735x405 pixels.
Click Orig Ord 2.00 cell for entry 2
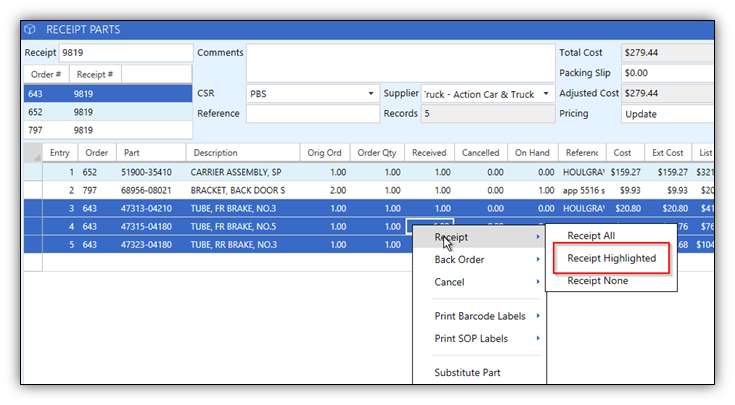tap(324, 190)
